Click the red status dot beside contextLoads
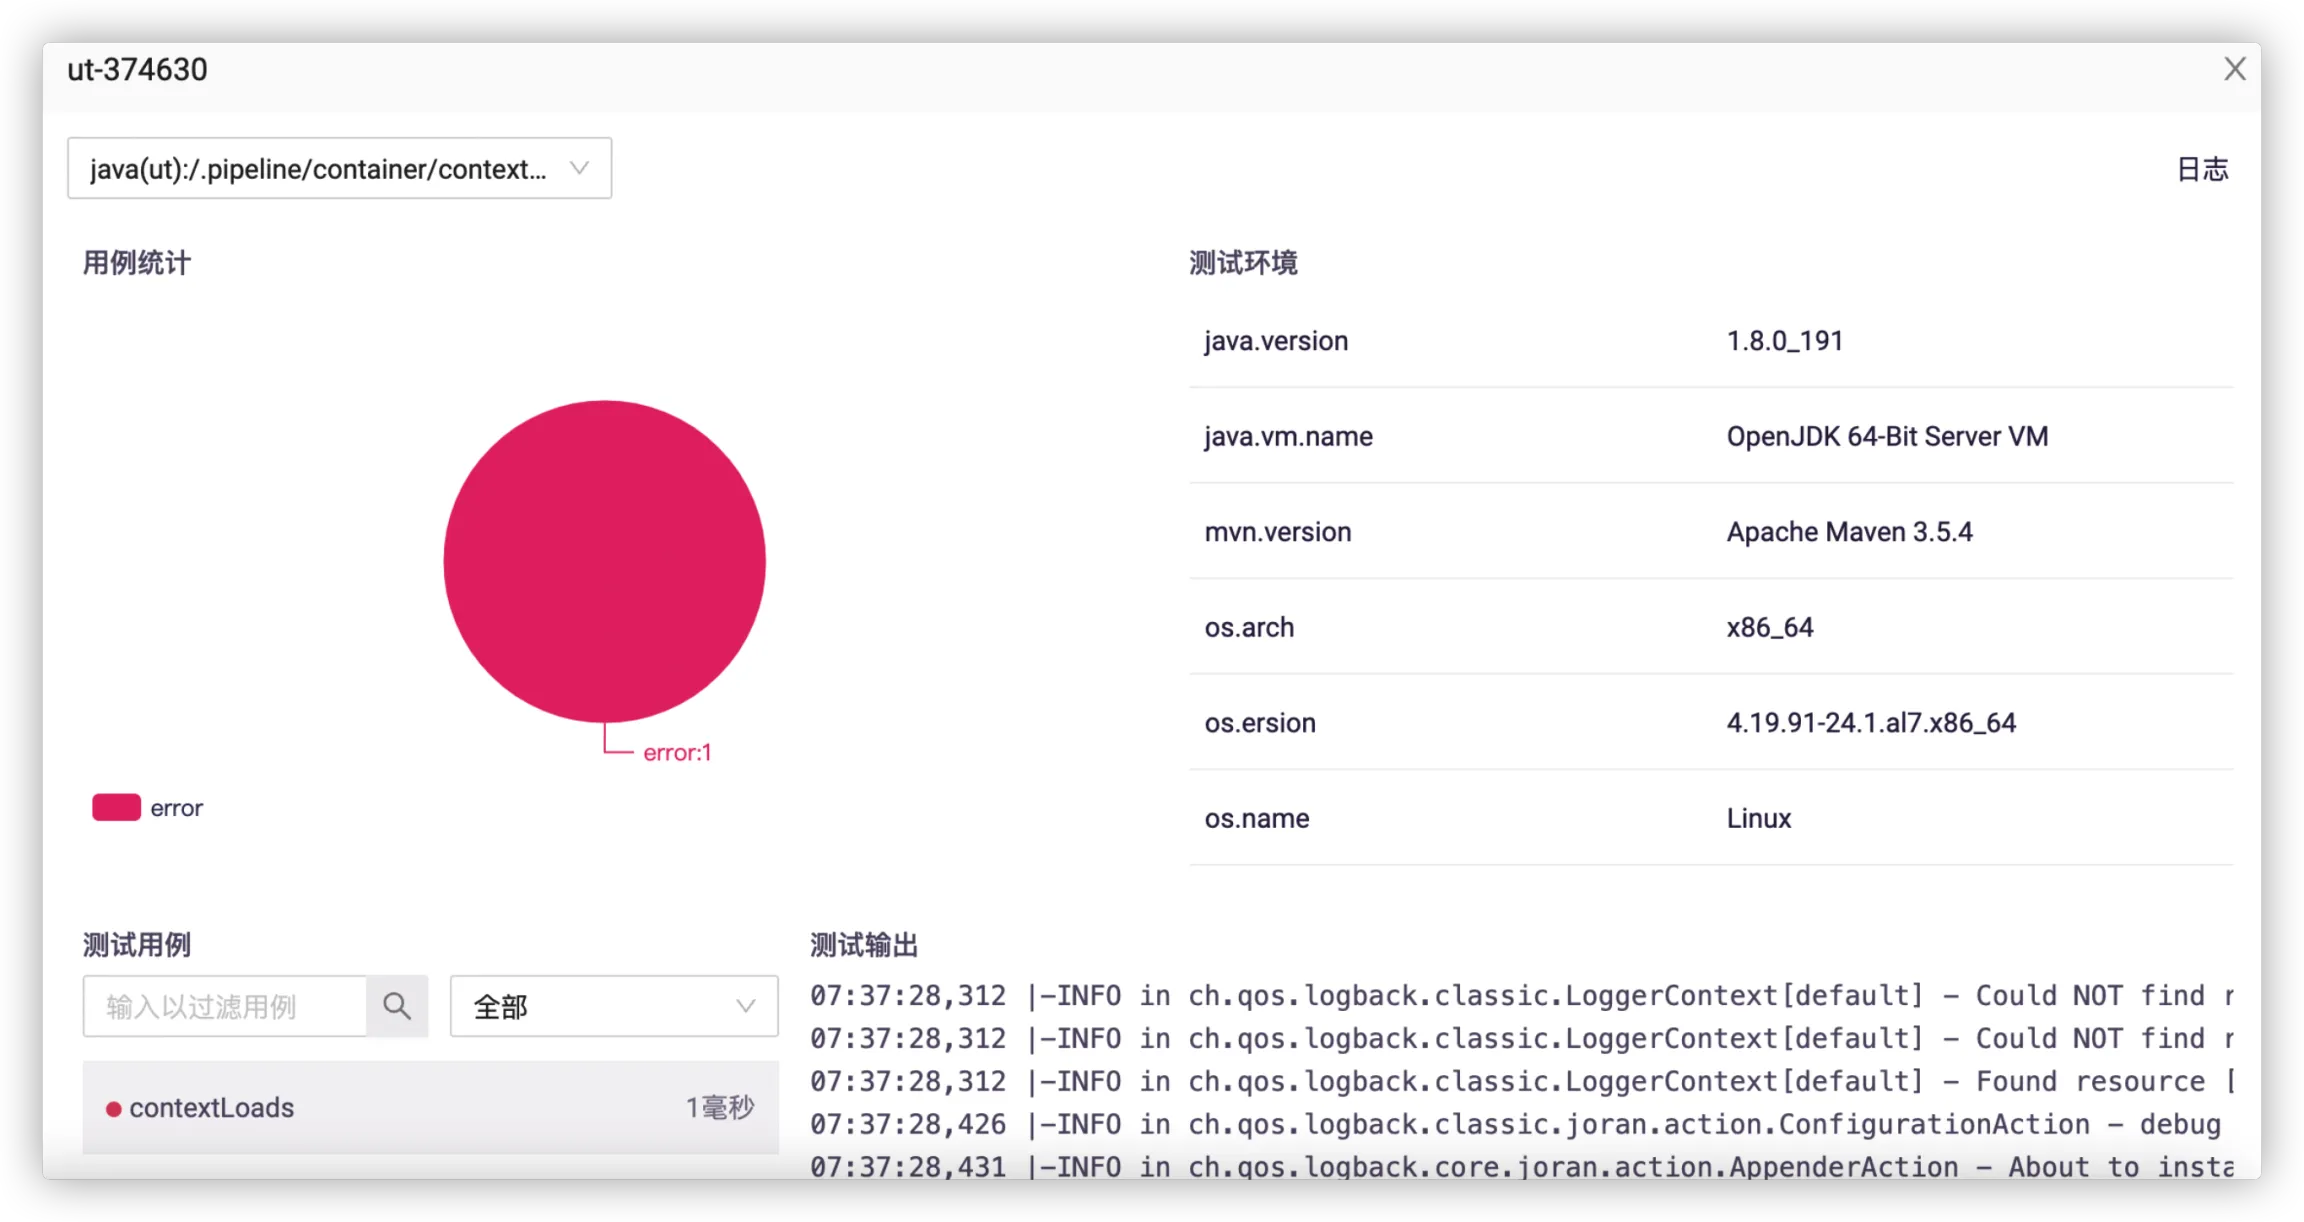 (x=114, y=1109)
